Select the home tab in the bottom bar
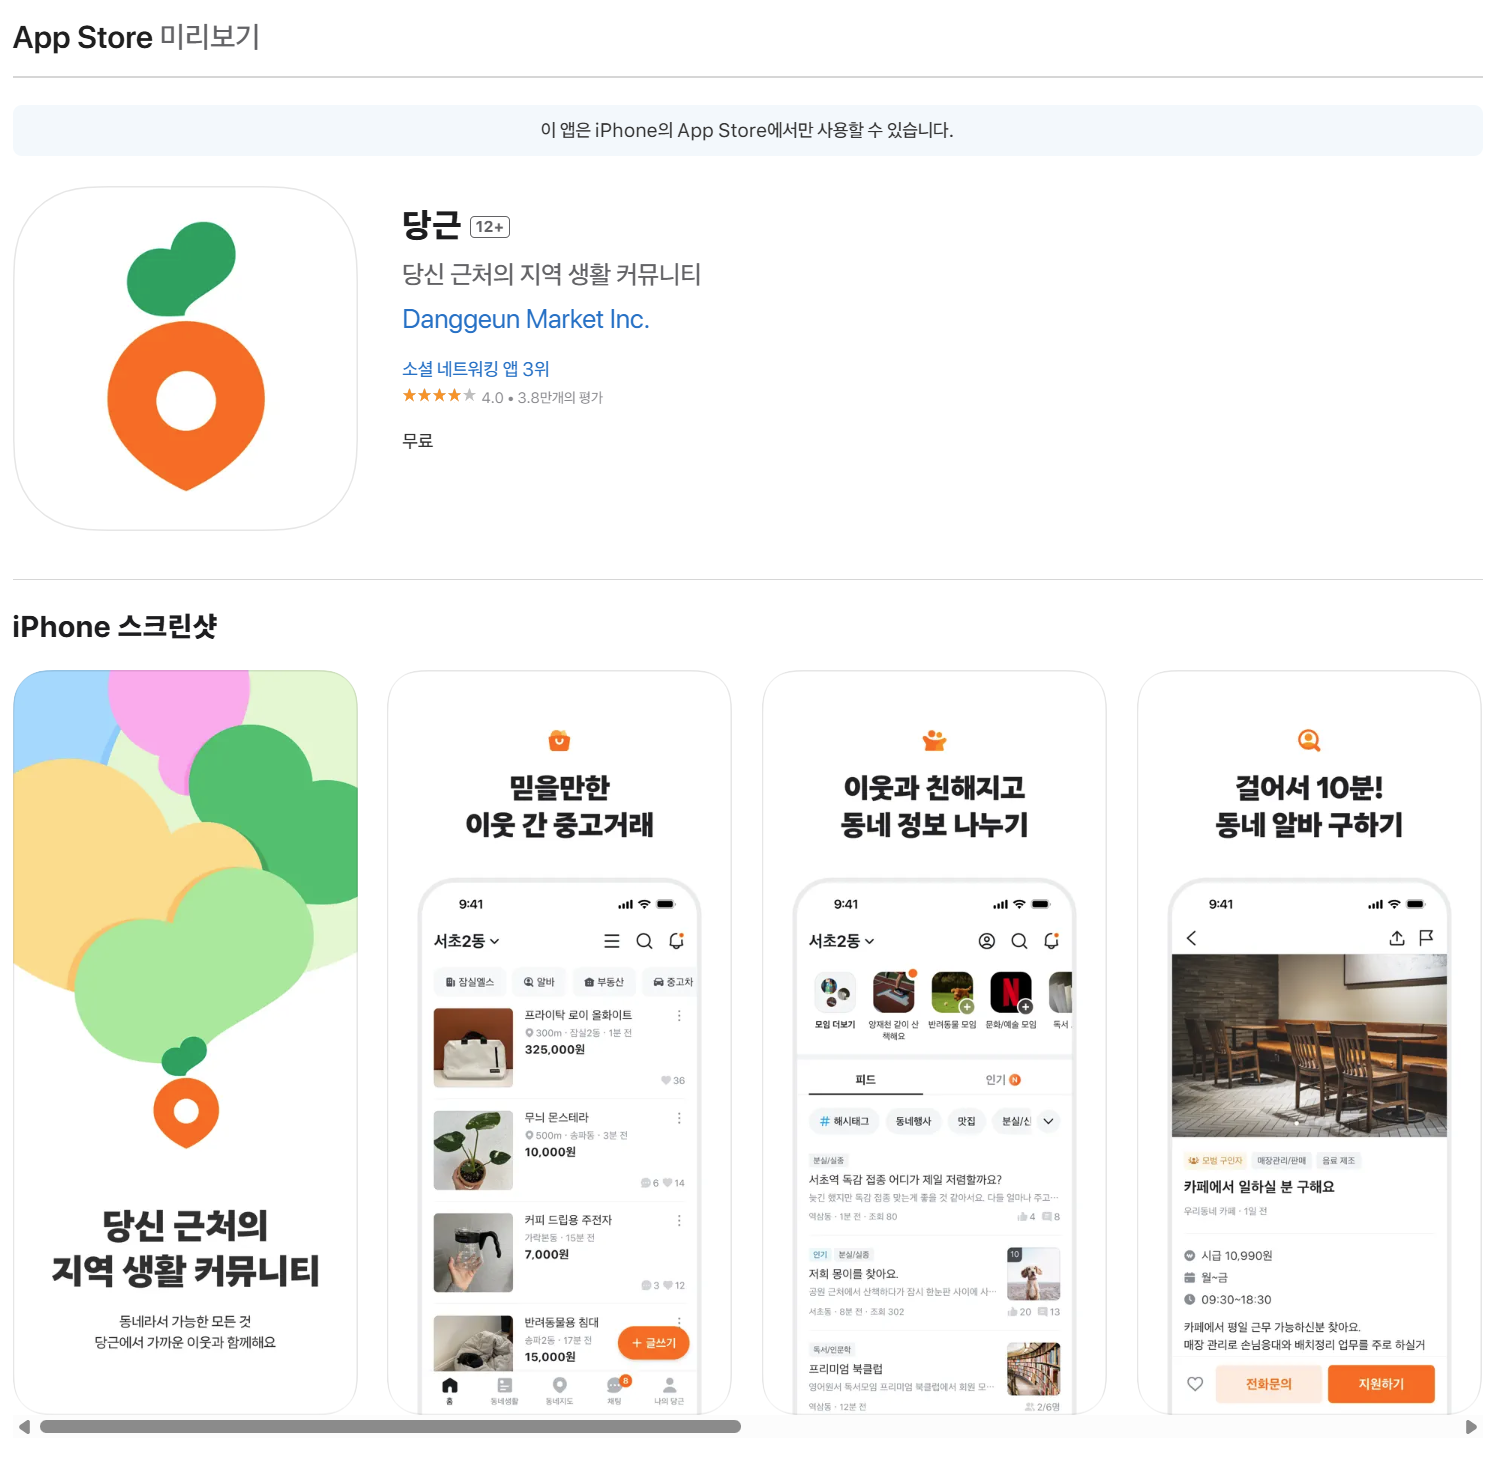This screenshot has width=1499, height=1481. click(x=450, y=1390)
